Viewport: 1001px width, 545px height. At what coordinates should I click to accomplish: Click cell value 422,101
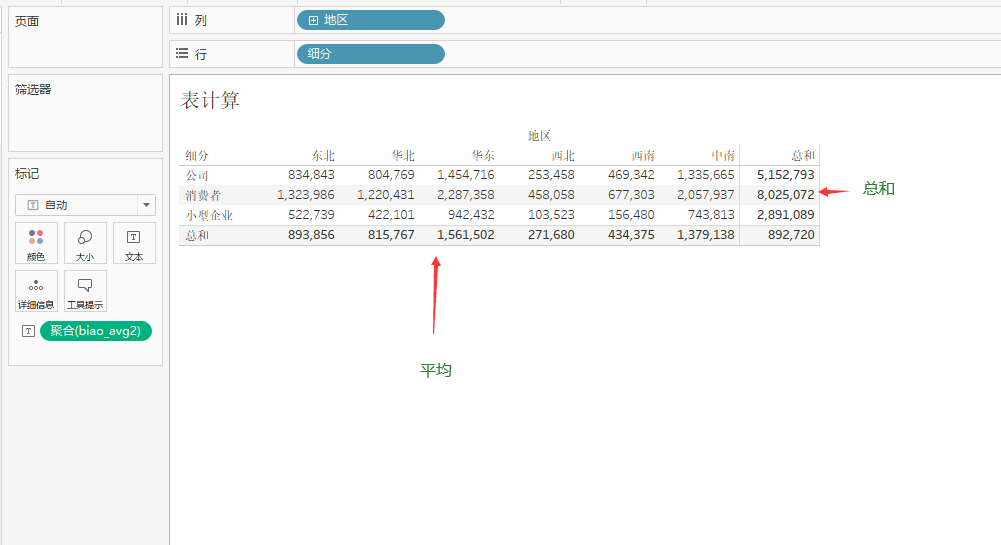[391, 215]
